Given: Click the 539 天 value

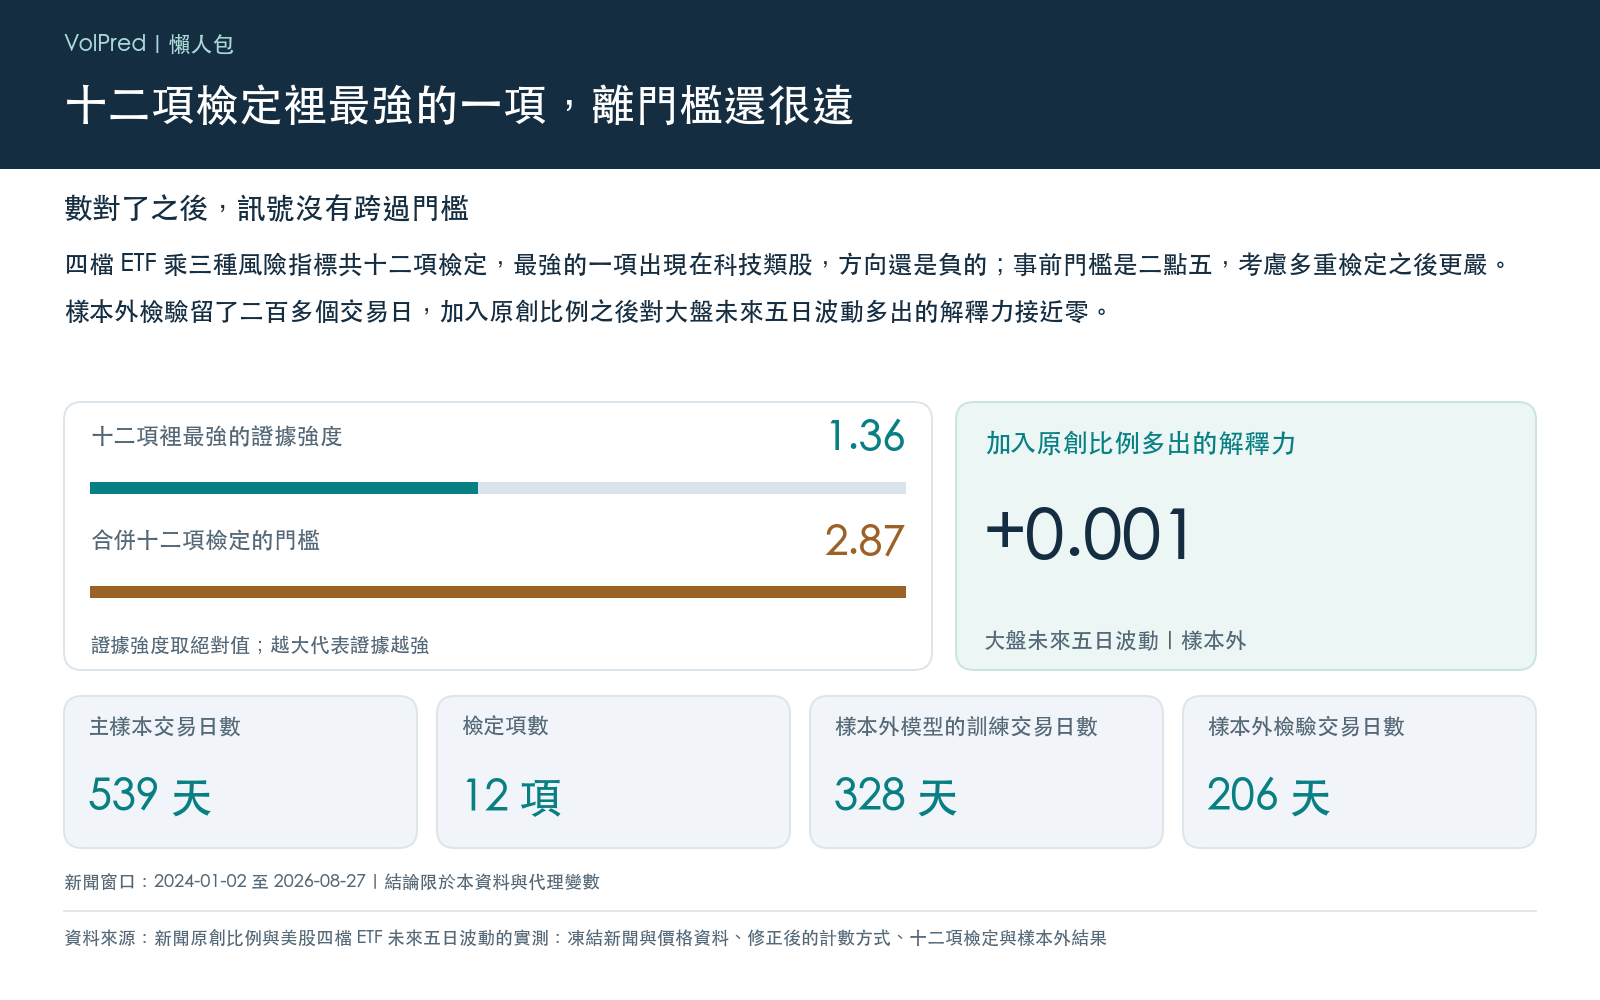Looking at the screenshot, I should pyautogui.click(x=150, y=796).
